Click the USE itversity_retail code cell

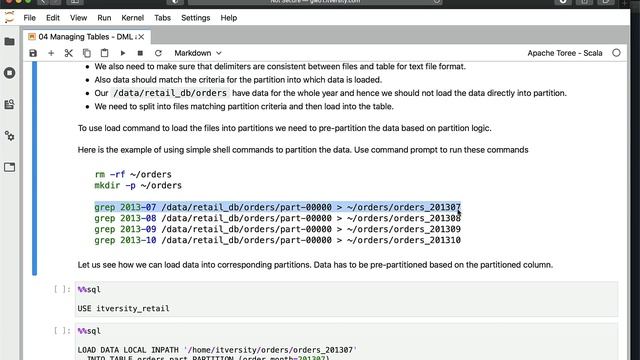(346, 299)
